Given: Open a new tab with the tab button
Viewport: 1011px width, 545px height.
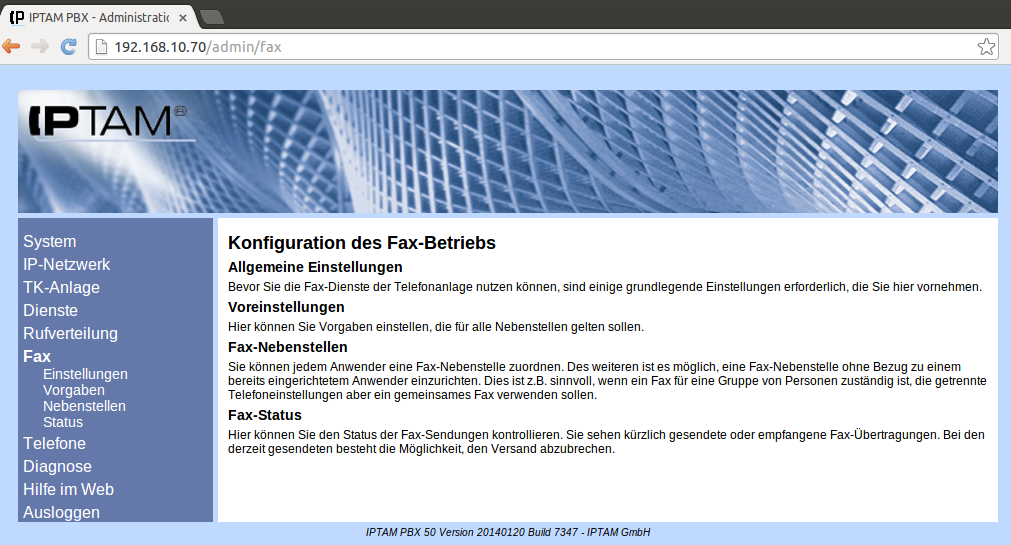Looking at the screenshot, I should [211, 16].
